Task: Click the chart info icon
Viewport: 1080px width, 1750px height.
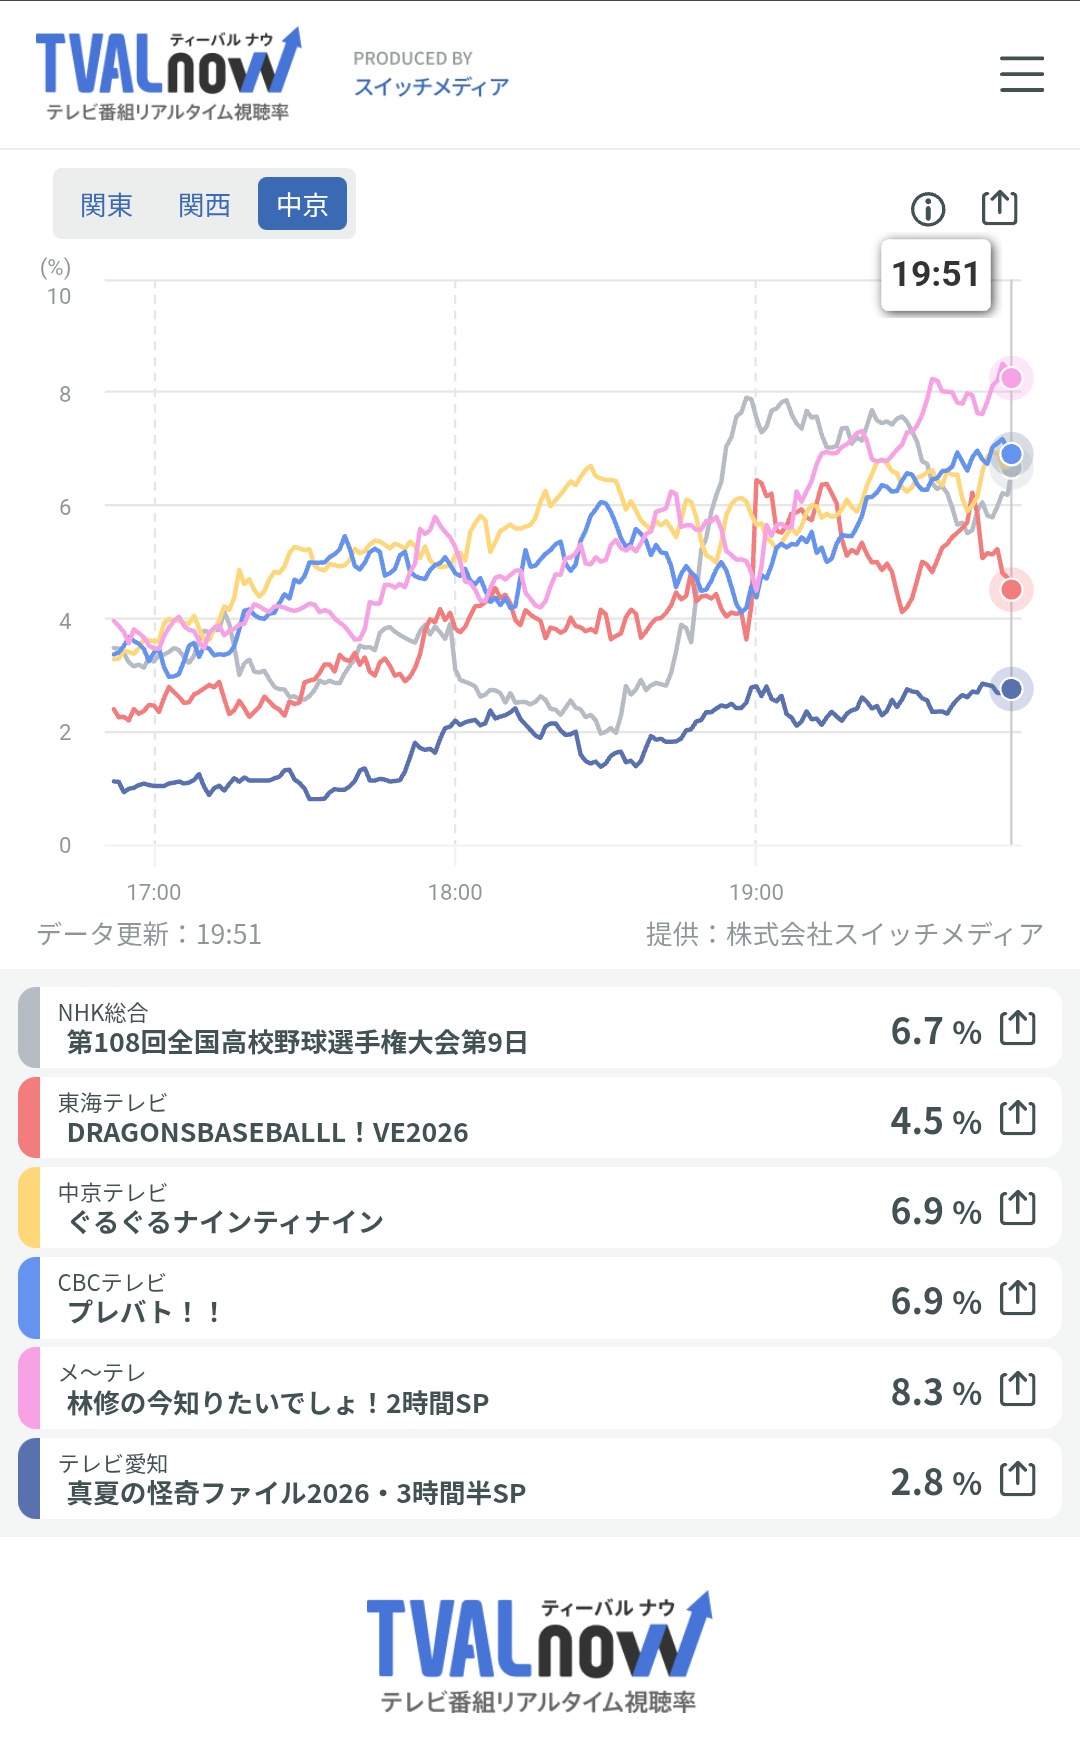Action: [928, 209]
